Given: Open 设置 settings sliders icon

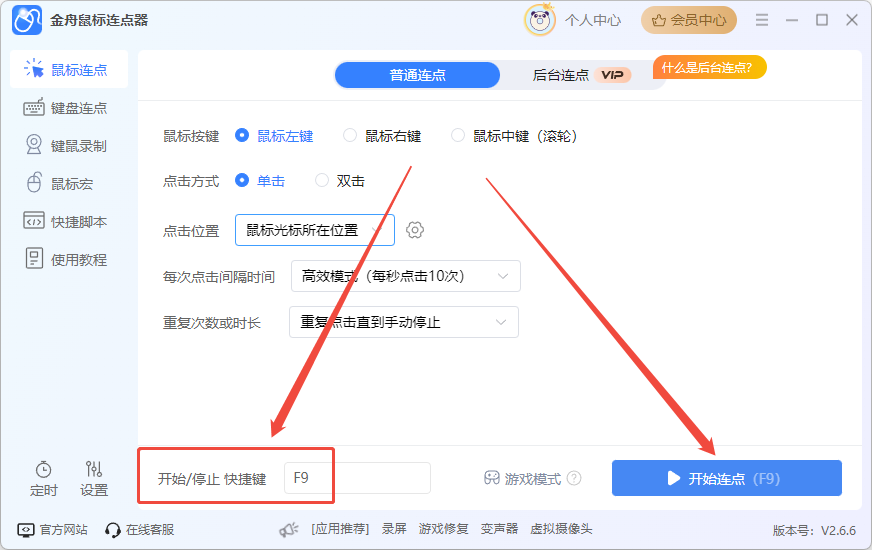Looking at the screenshot, I should pyautogui.click(x=94, y=479).
